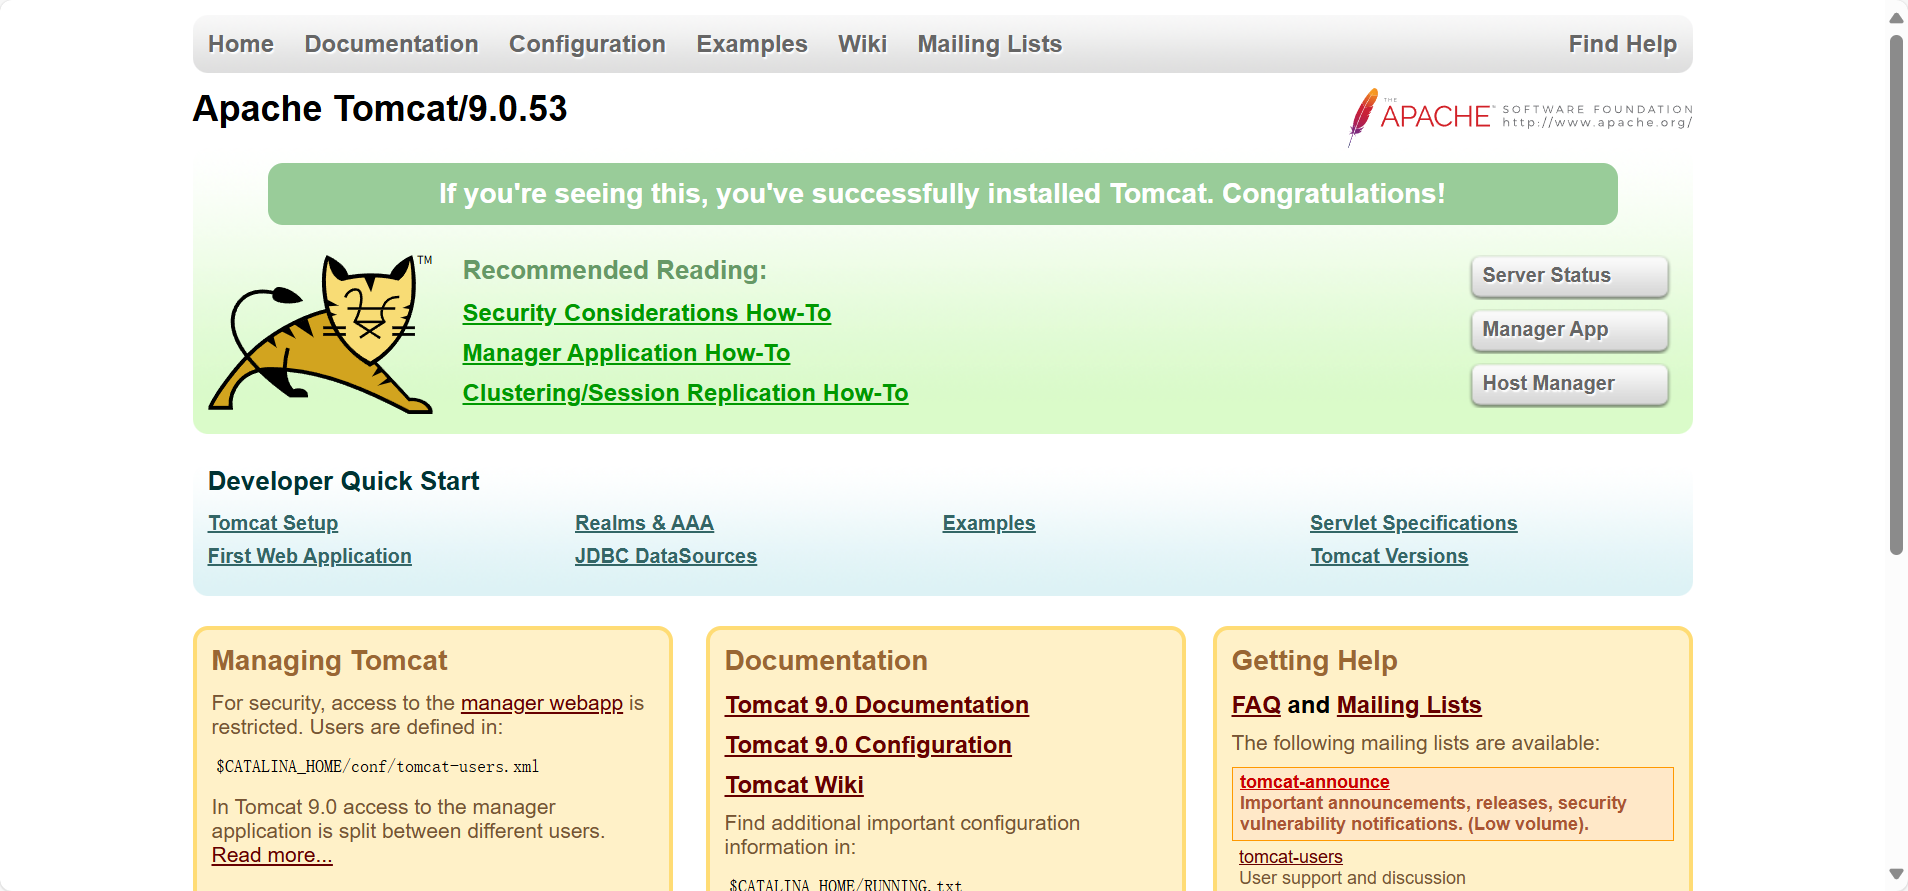This screenshot has width=1908, height=891.
Task: Open Mailing Lists in top navigation
Action: (990, 44)
